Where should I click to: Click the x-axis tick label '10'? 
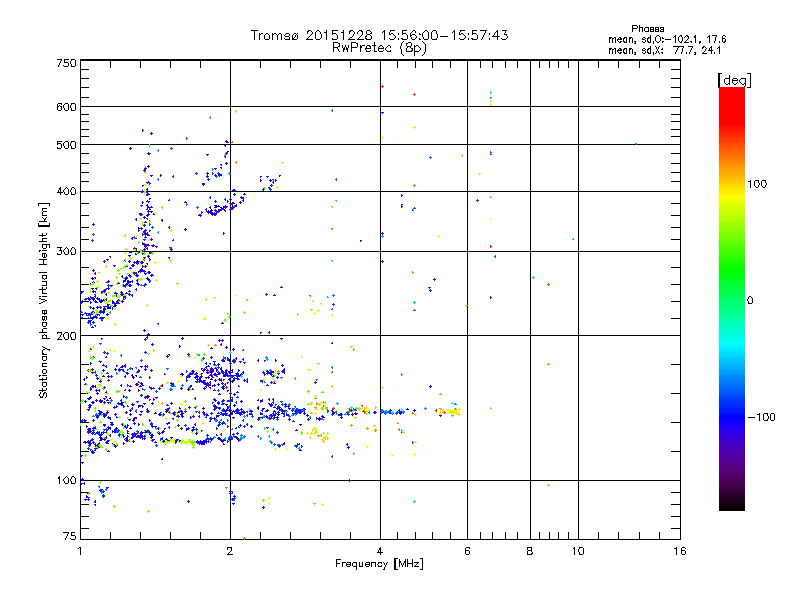578,551
